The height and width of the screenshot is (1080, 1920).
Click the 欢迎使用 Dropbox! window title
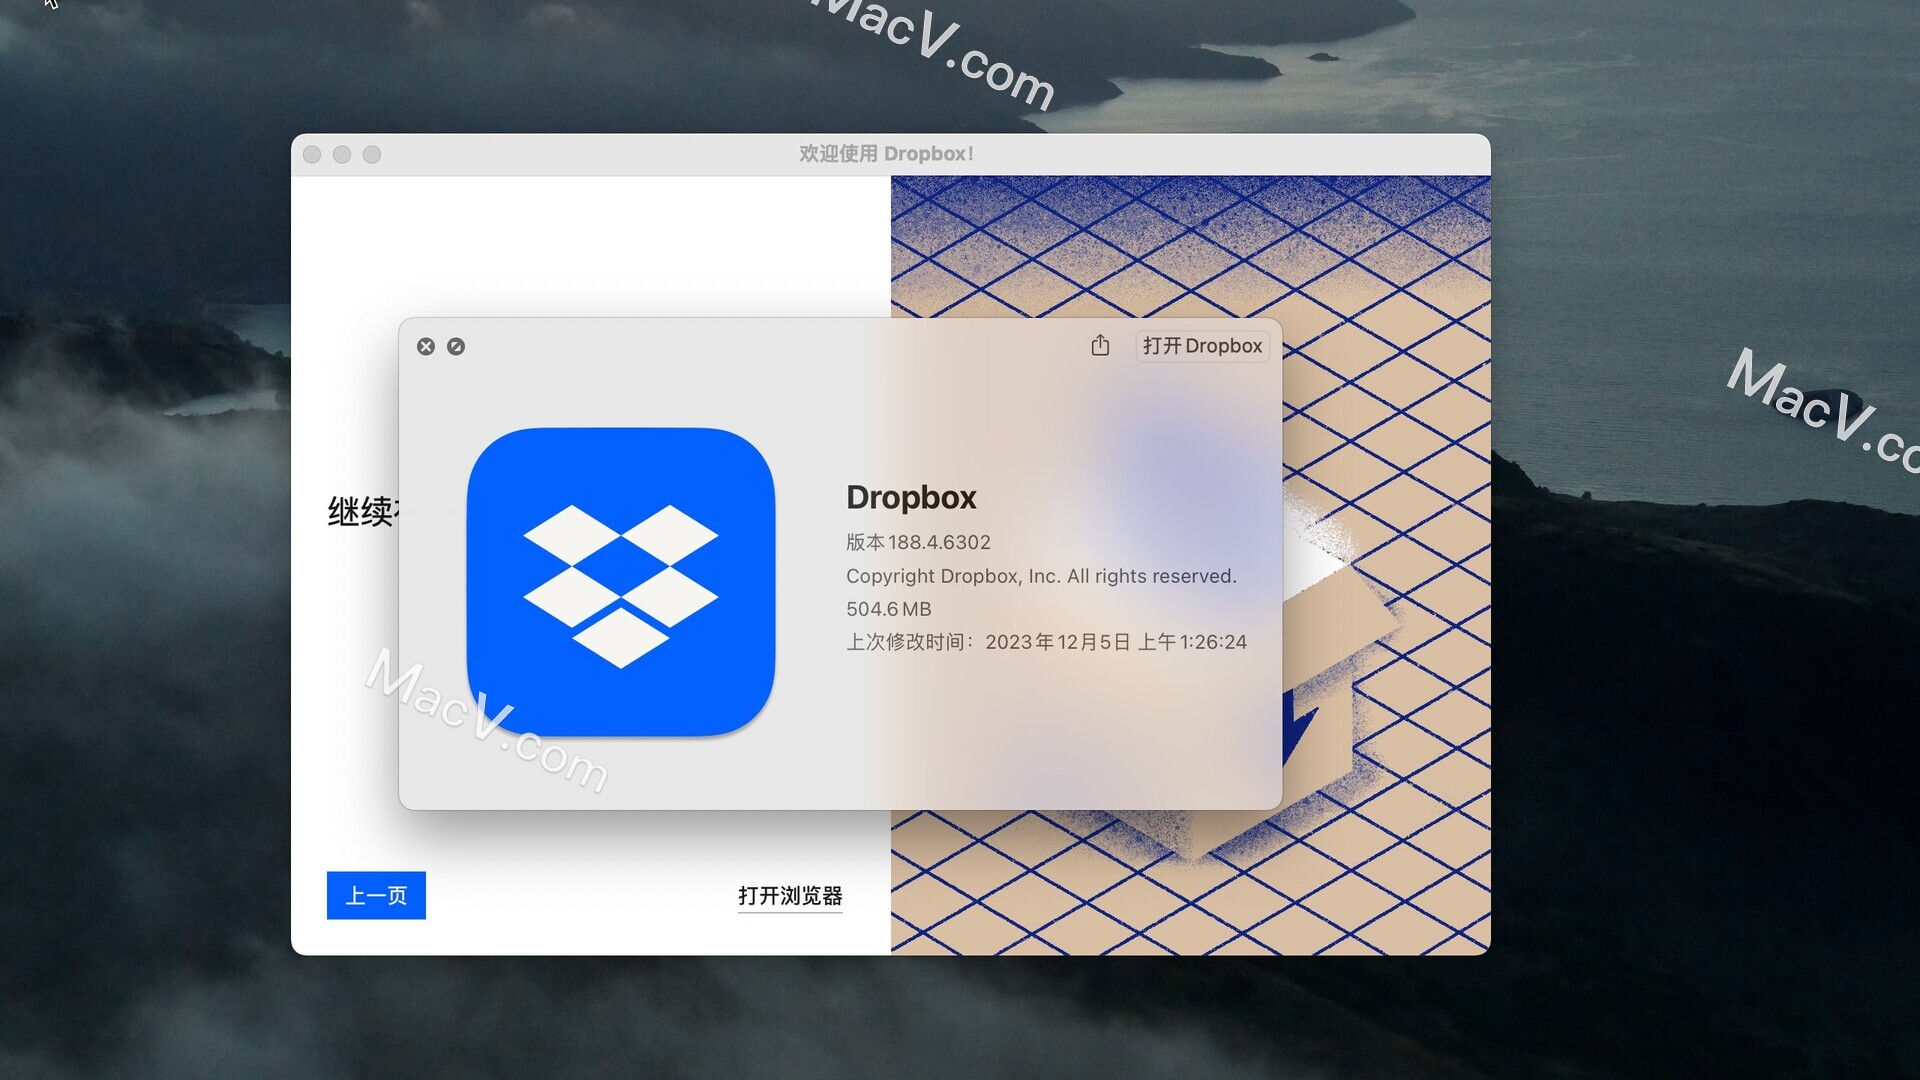886,154
